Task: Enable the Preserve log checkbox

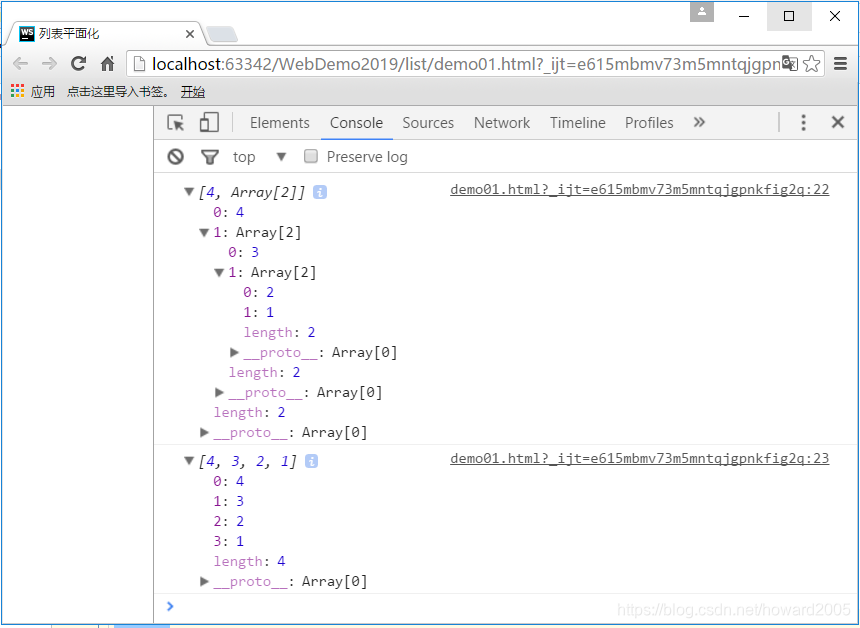Action: [311, 156]
